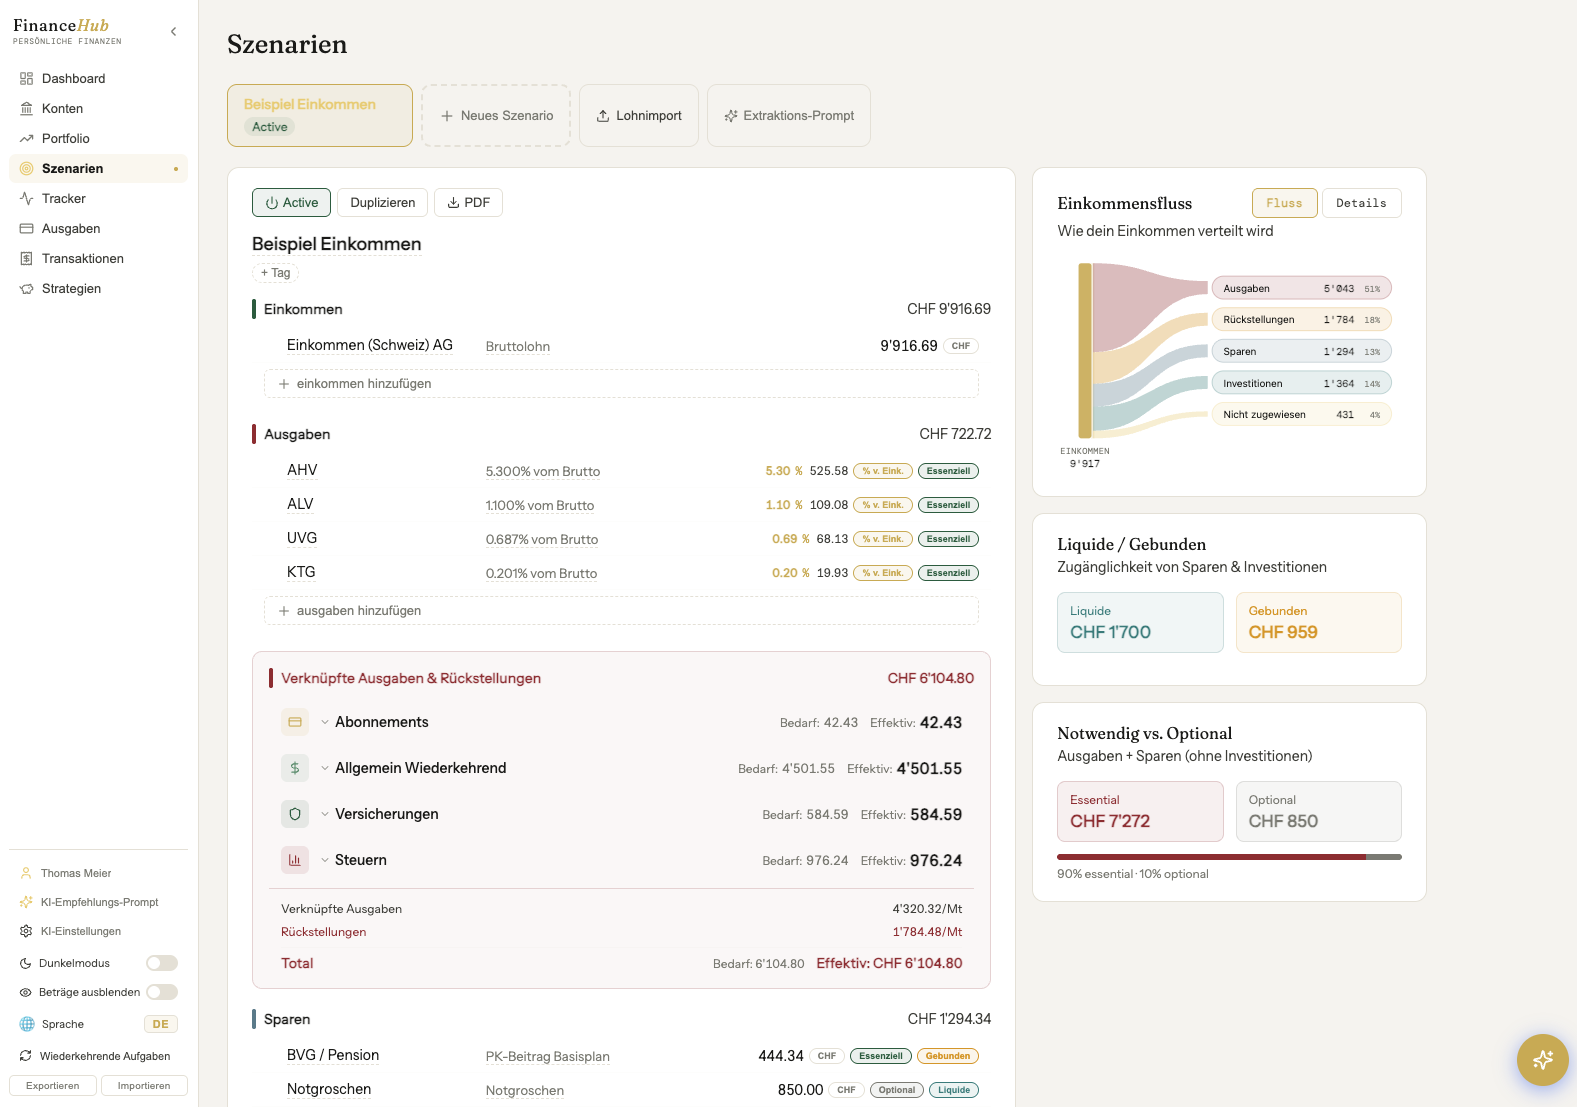The image size is (1577, 1107).
Task: Click the chart icon beside Steuern
Action: (295, 860)
